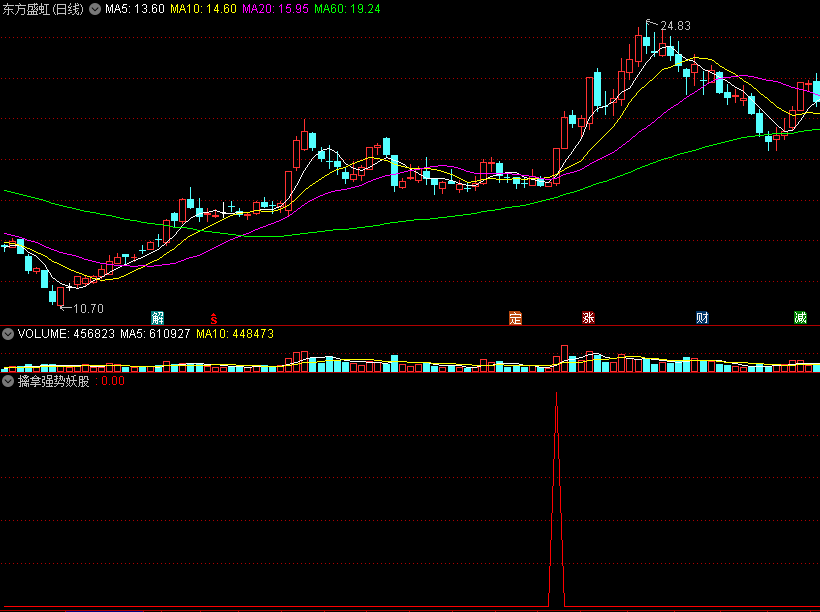Click the low price label 10.70

(88, 309)
